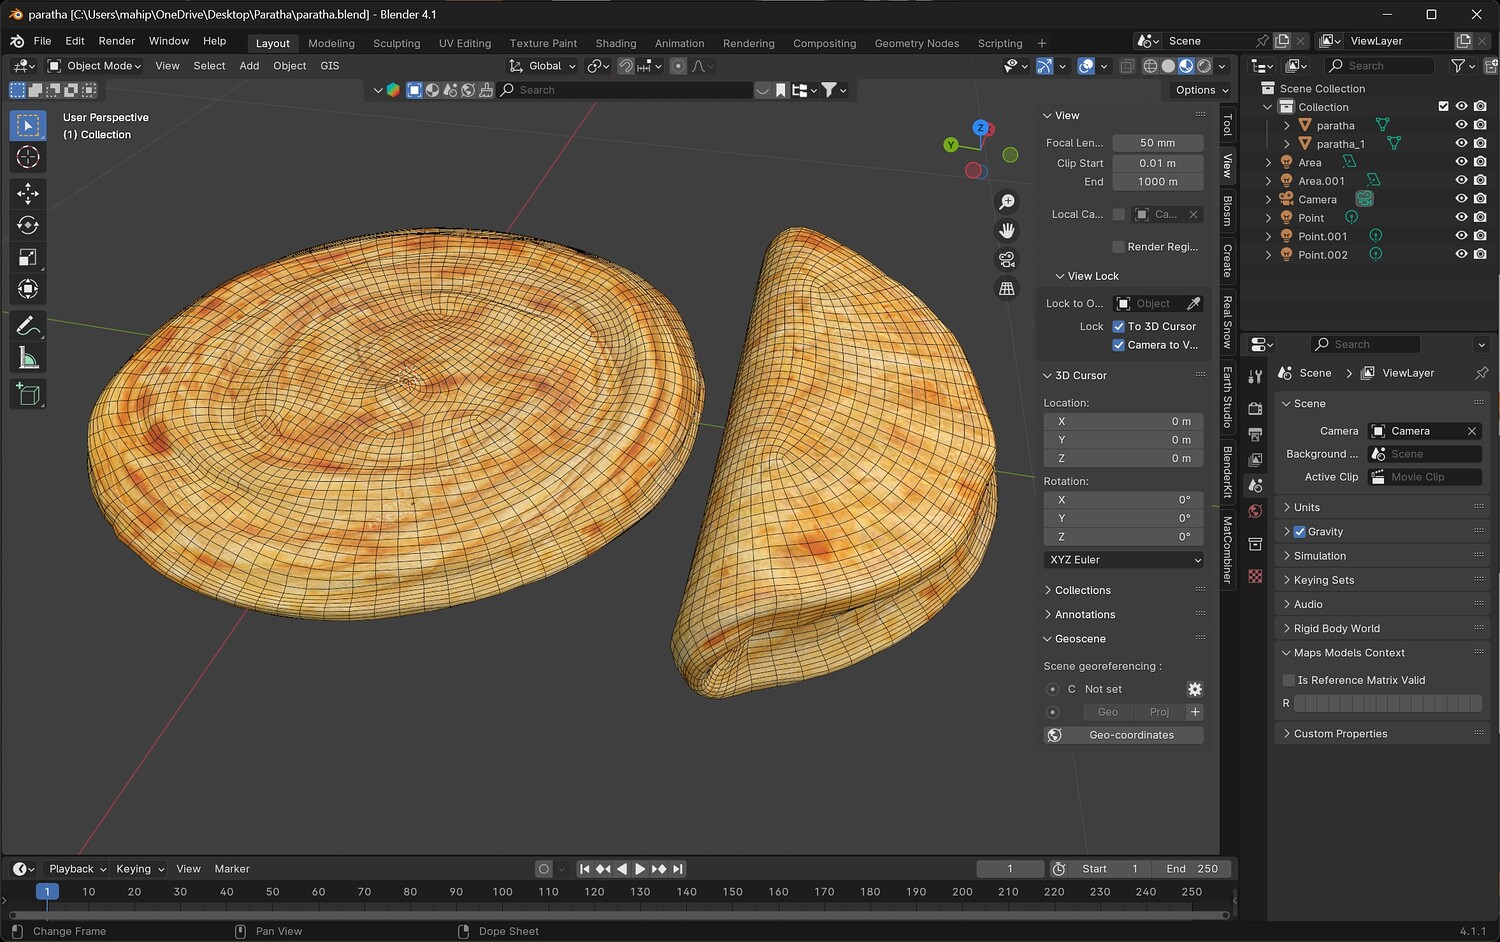1500x942 pixels.
Task: Click frame 100 on the timeline
Action: tap(502, 892)
